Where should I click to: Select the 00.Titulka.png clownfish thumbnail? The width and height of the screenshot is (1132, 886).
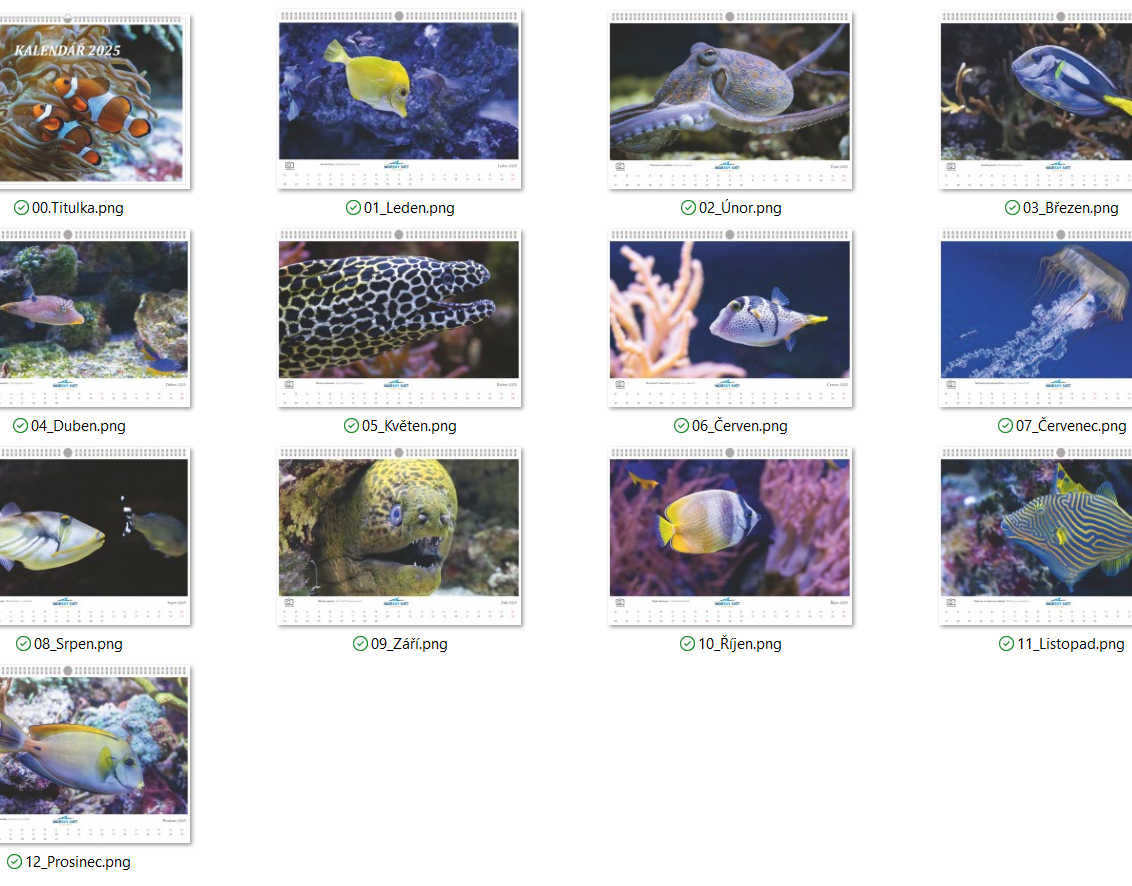coord(94,100)
